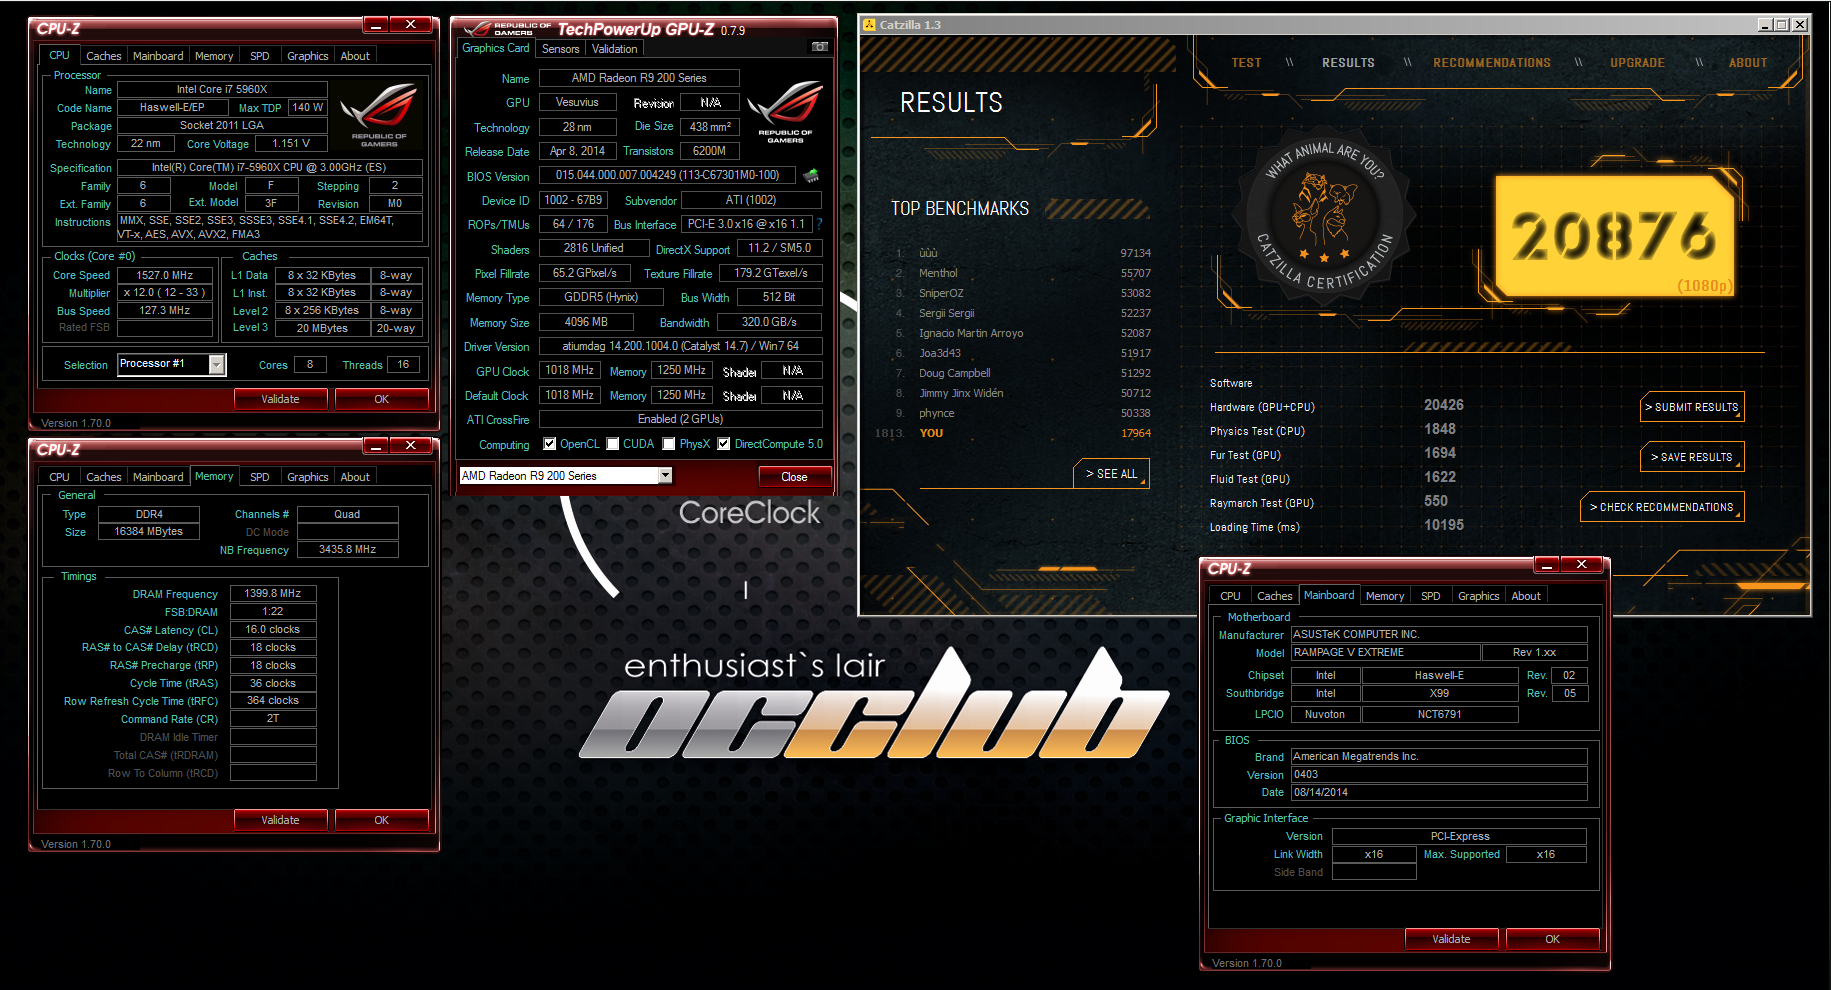The height and width of the screenshot is (990, 1831).
Task: Click the Physics Test (CPU) score 1848
Action: coord(1439,429)
